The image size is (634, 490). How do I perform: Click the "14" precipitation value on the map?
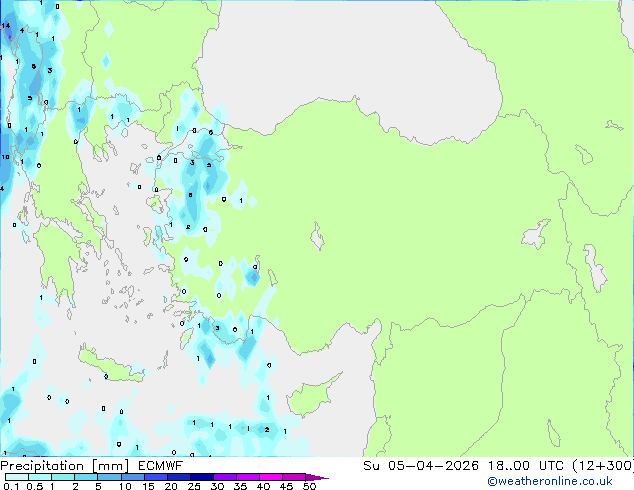pos(6,25)
